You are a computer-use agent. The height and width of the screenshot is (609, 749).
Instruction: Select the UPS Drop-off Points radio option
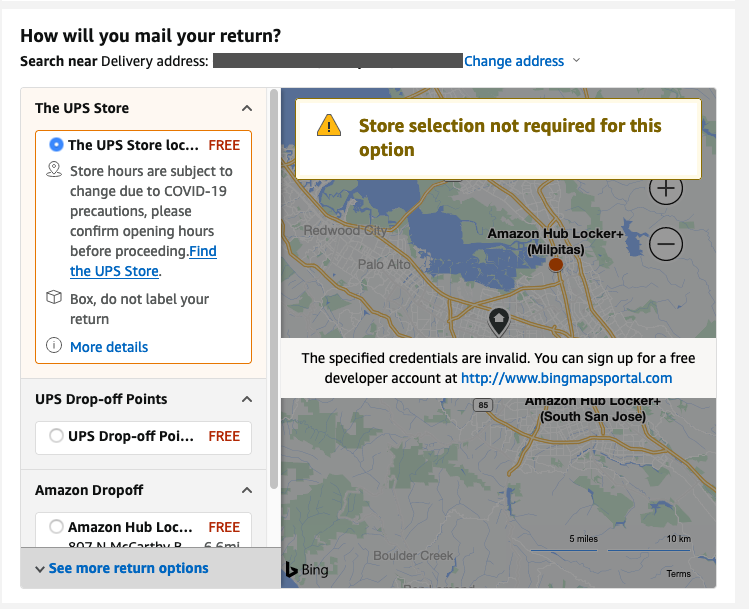coord(56,436)
